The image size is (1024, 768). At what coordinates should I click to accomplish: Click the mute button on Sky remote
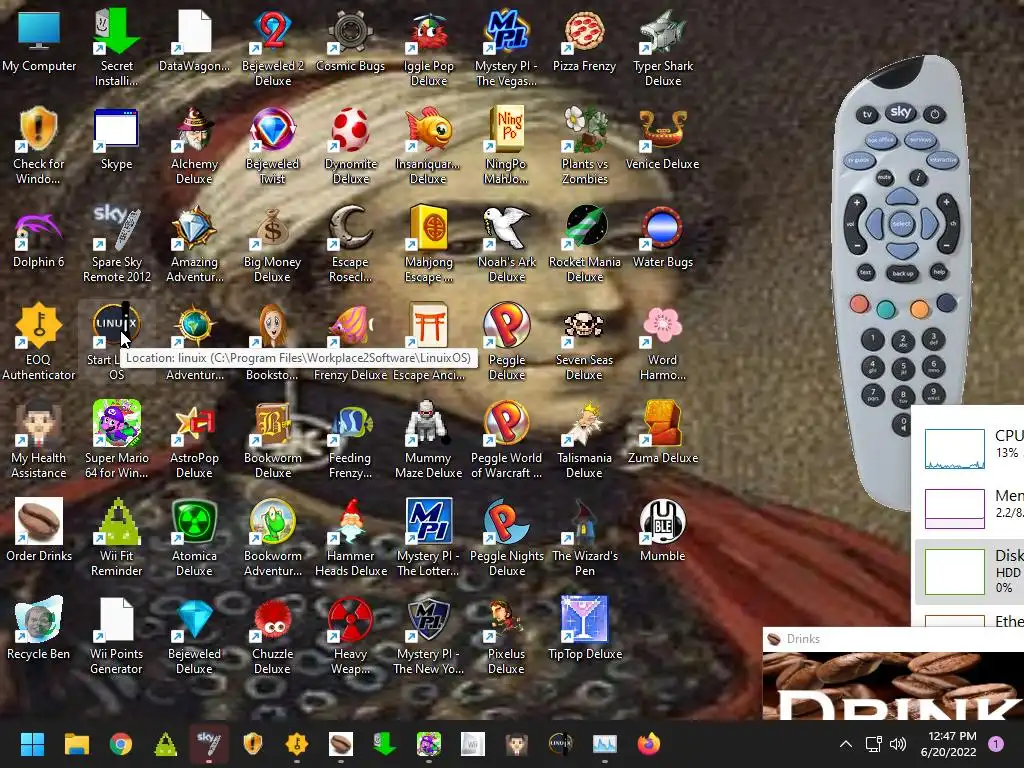pos(884,178)
